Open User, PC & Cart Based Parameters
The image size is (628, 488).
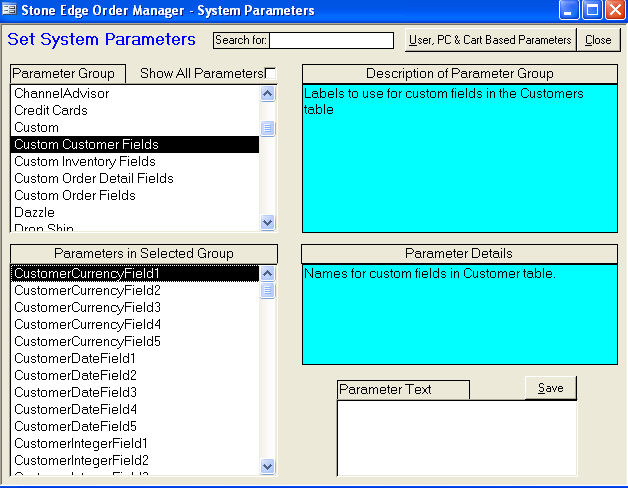tap(490, 40)
